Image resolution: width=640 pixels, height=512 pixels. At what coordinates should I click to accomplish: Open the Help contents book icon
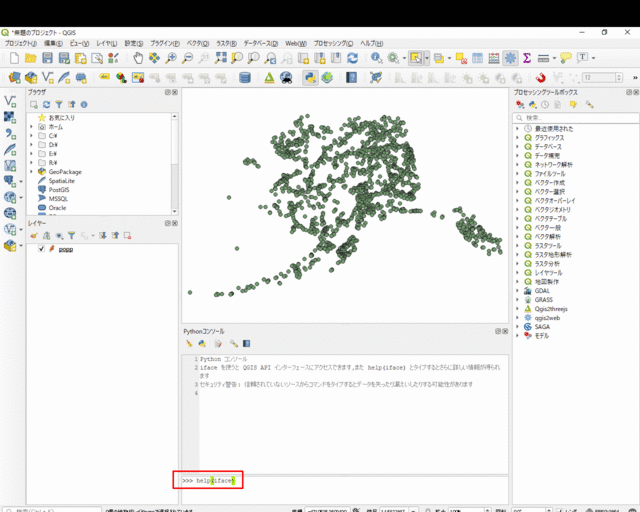click(x=351, y=77)
